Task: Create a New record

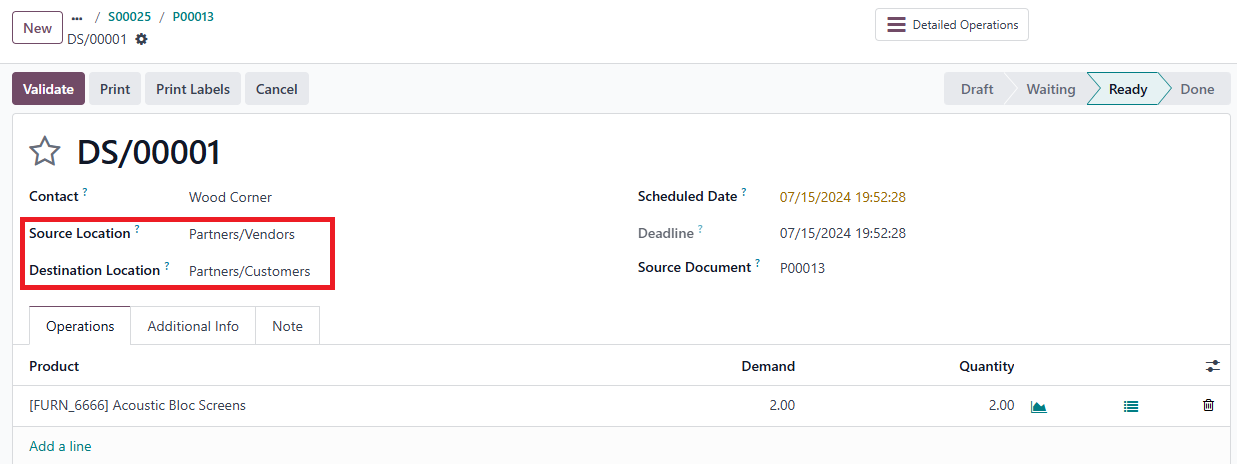Action: 37,28
